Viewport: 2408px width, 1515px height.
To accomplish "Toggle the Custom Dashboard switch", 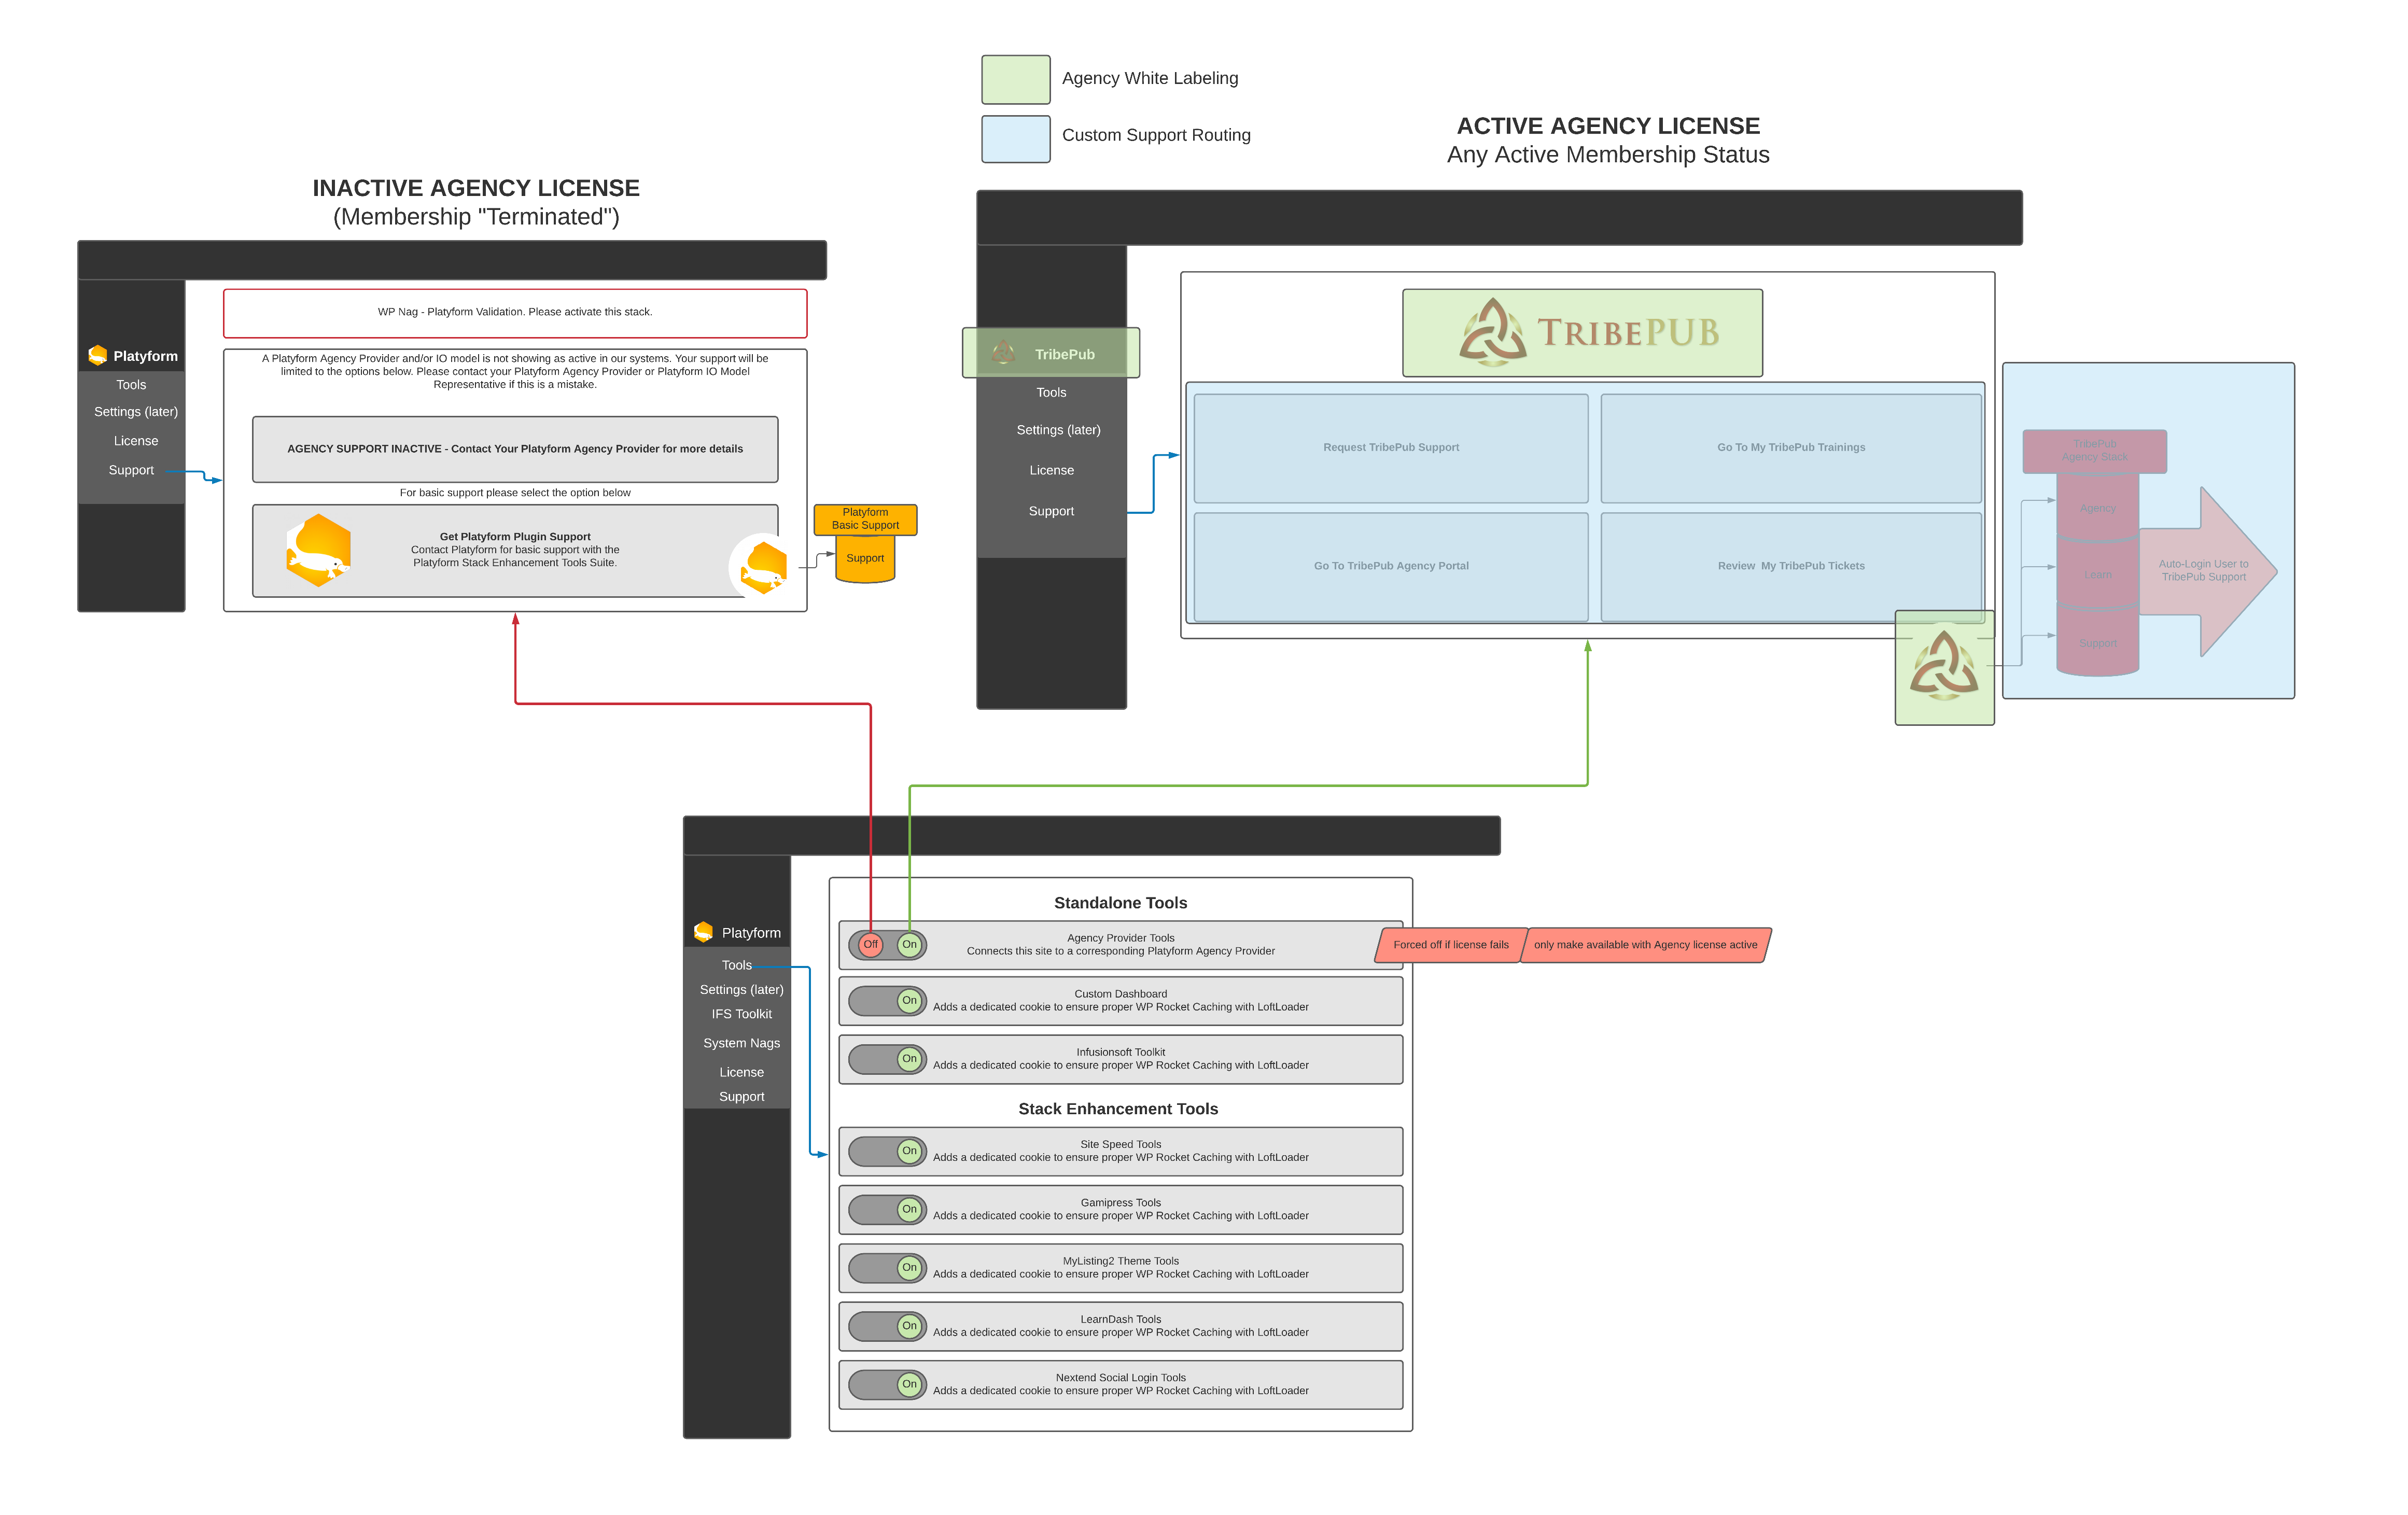I will [x=888, y=1001].
